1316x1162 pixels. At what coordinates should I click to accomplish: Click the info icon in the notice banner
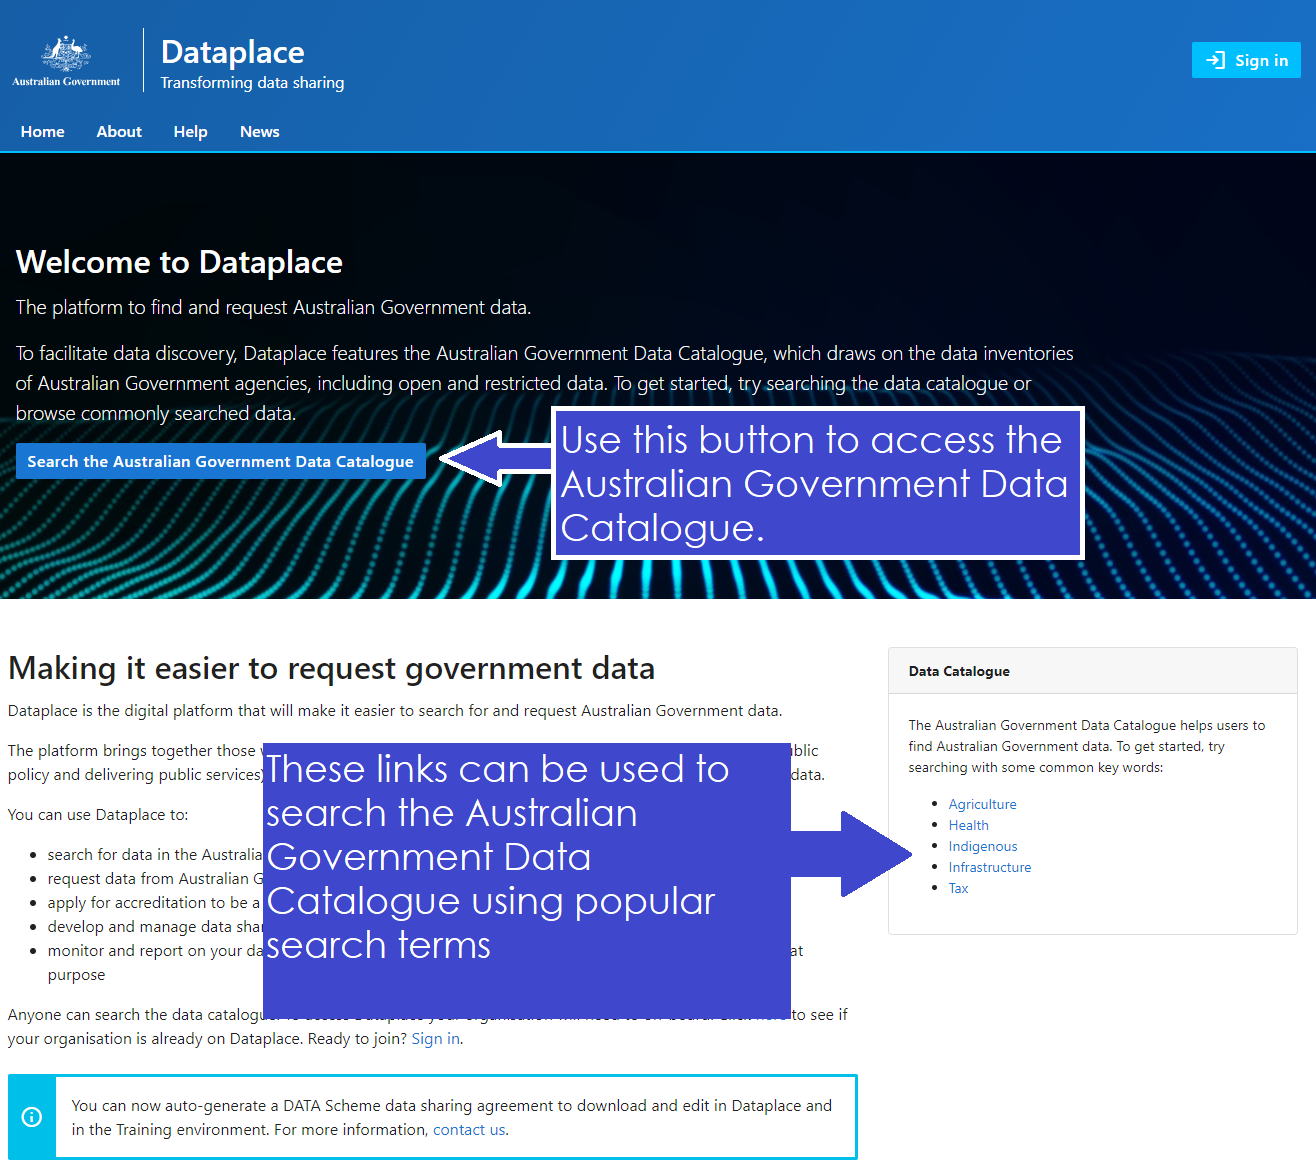click(x=32, y=1117)
